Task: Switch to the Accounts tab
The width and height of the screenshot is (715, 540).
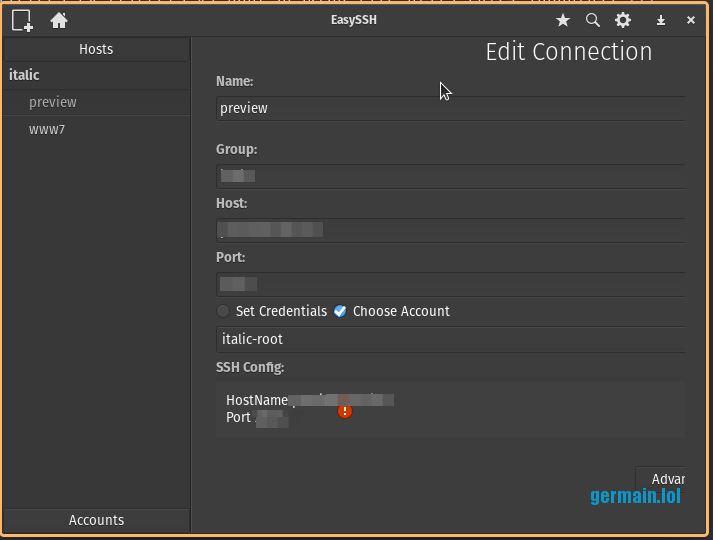Action: point(96,520)
